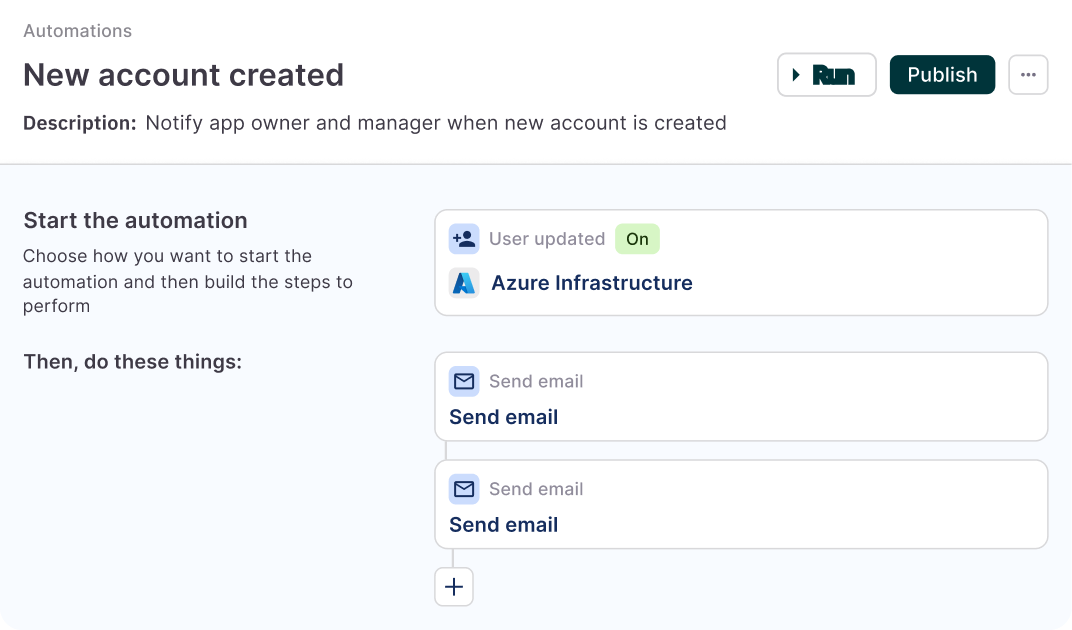1072x630 pixels.
Task: Click envelope icon in second Send email step
Action: point(464,489)
